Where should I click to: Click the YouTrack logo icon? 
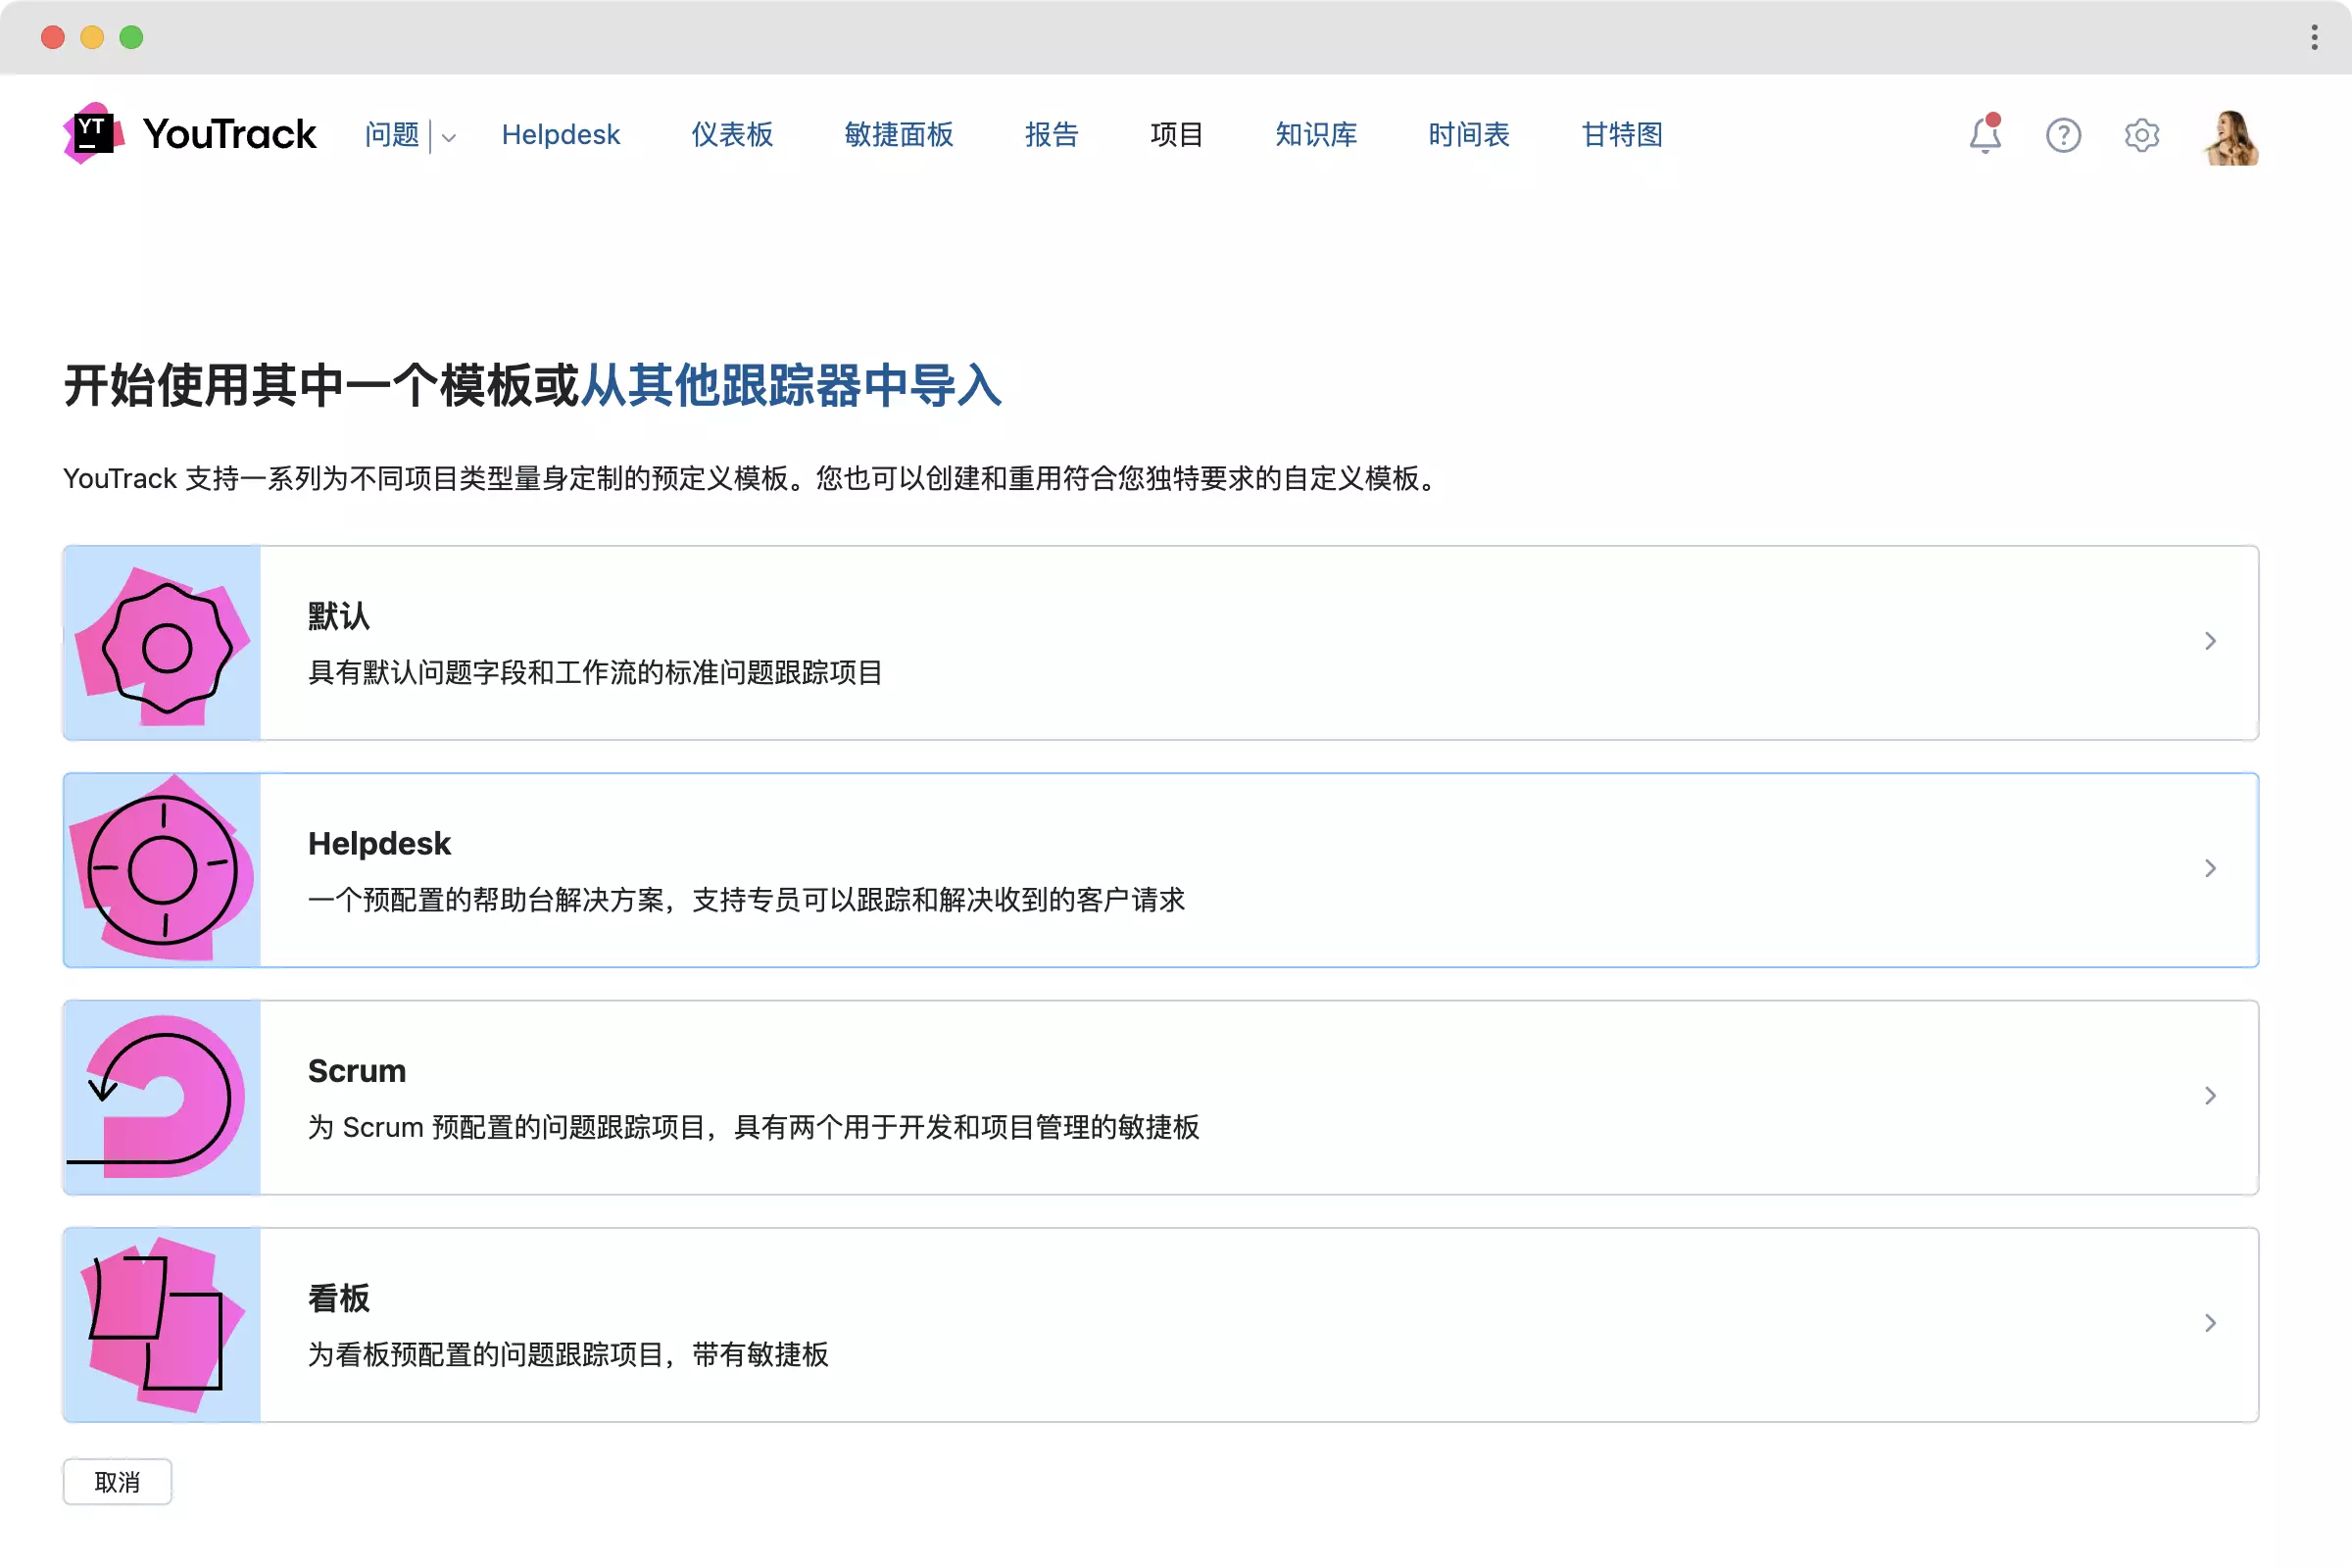click(93, 133)
